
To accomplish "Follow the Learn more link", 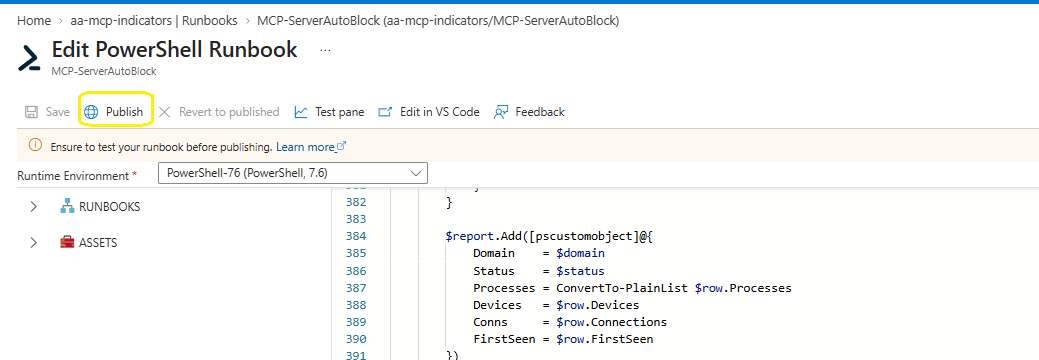I will pos(305,147).
